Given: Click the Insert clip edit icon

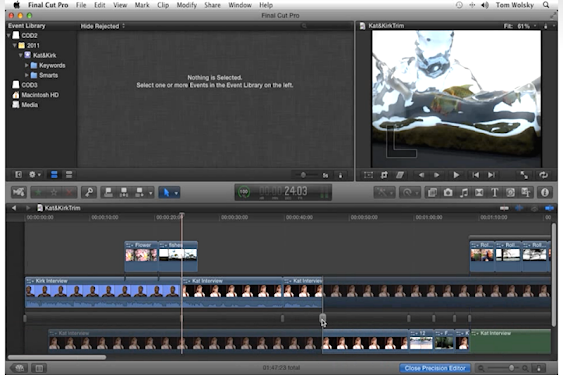Looking at the screenshot, I should [124, 193].
